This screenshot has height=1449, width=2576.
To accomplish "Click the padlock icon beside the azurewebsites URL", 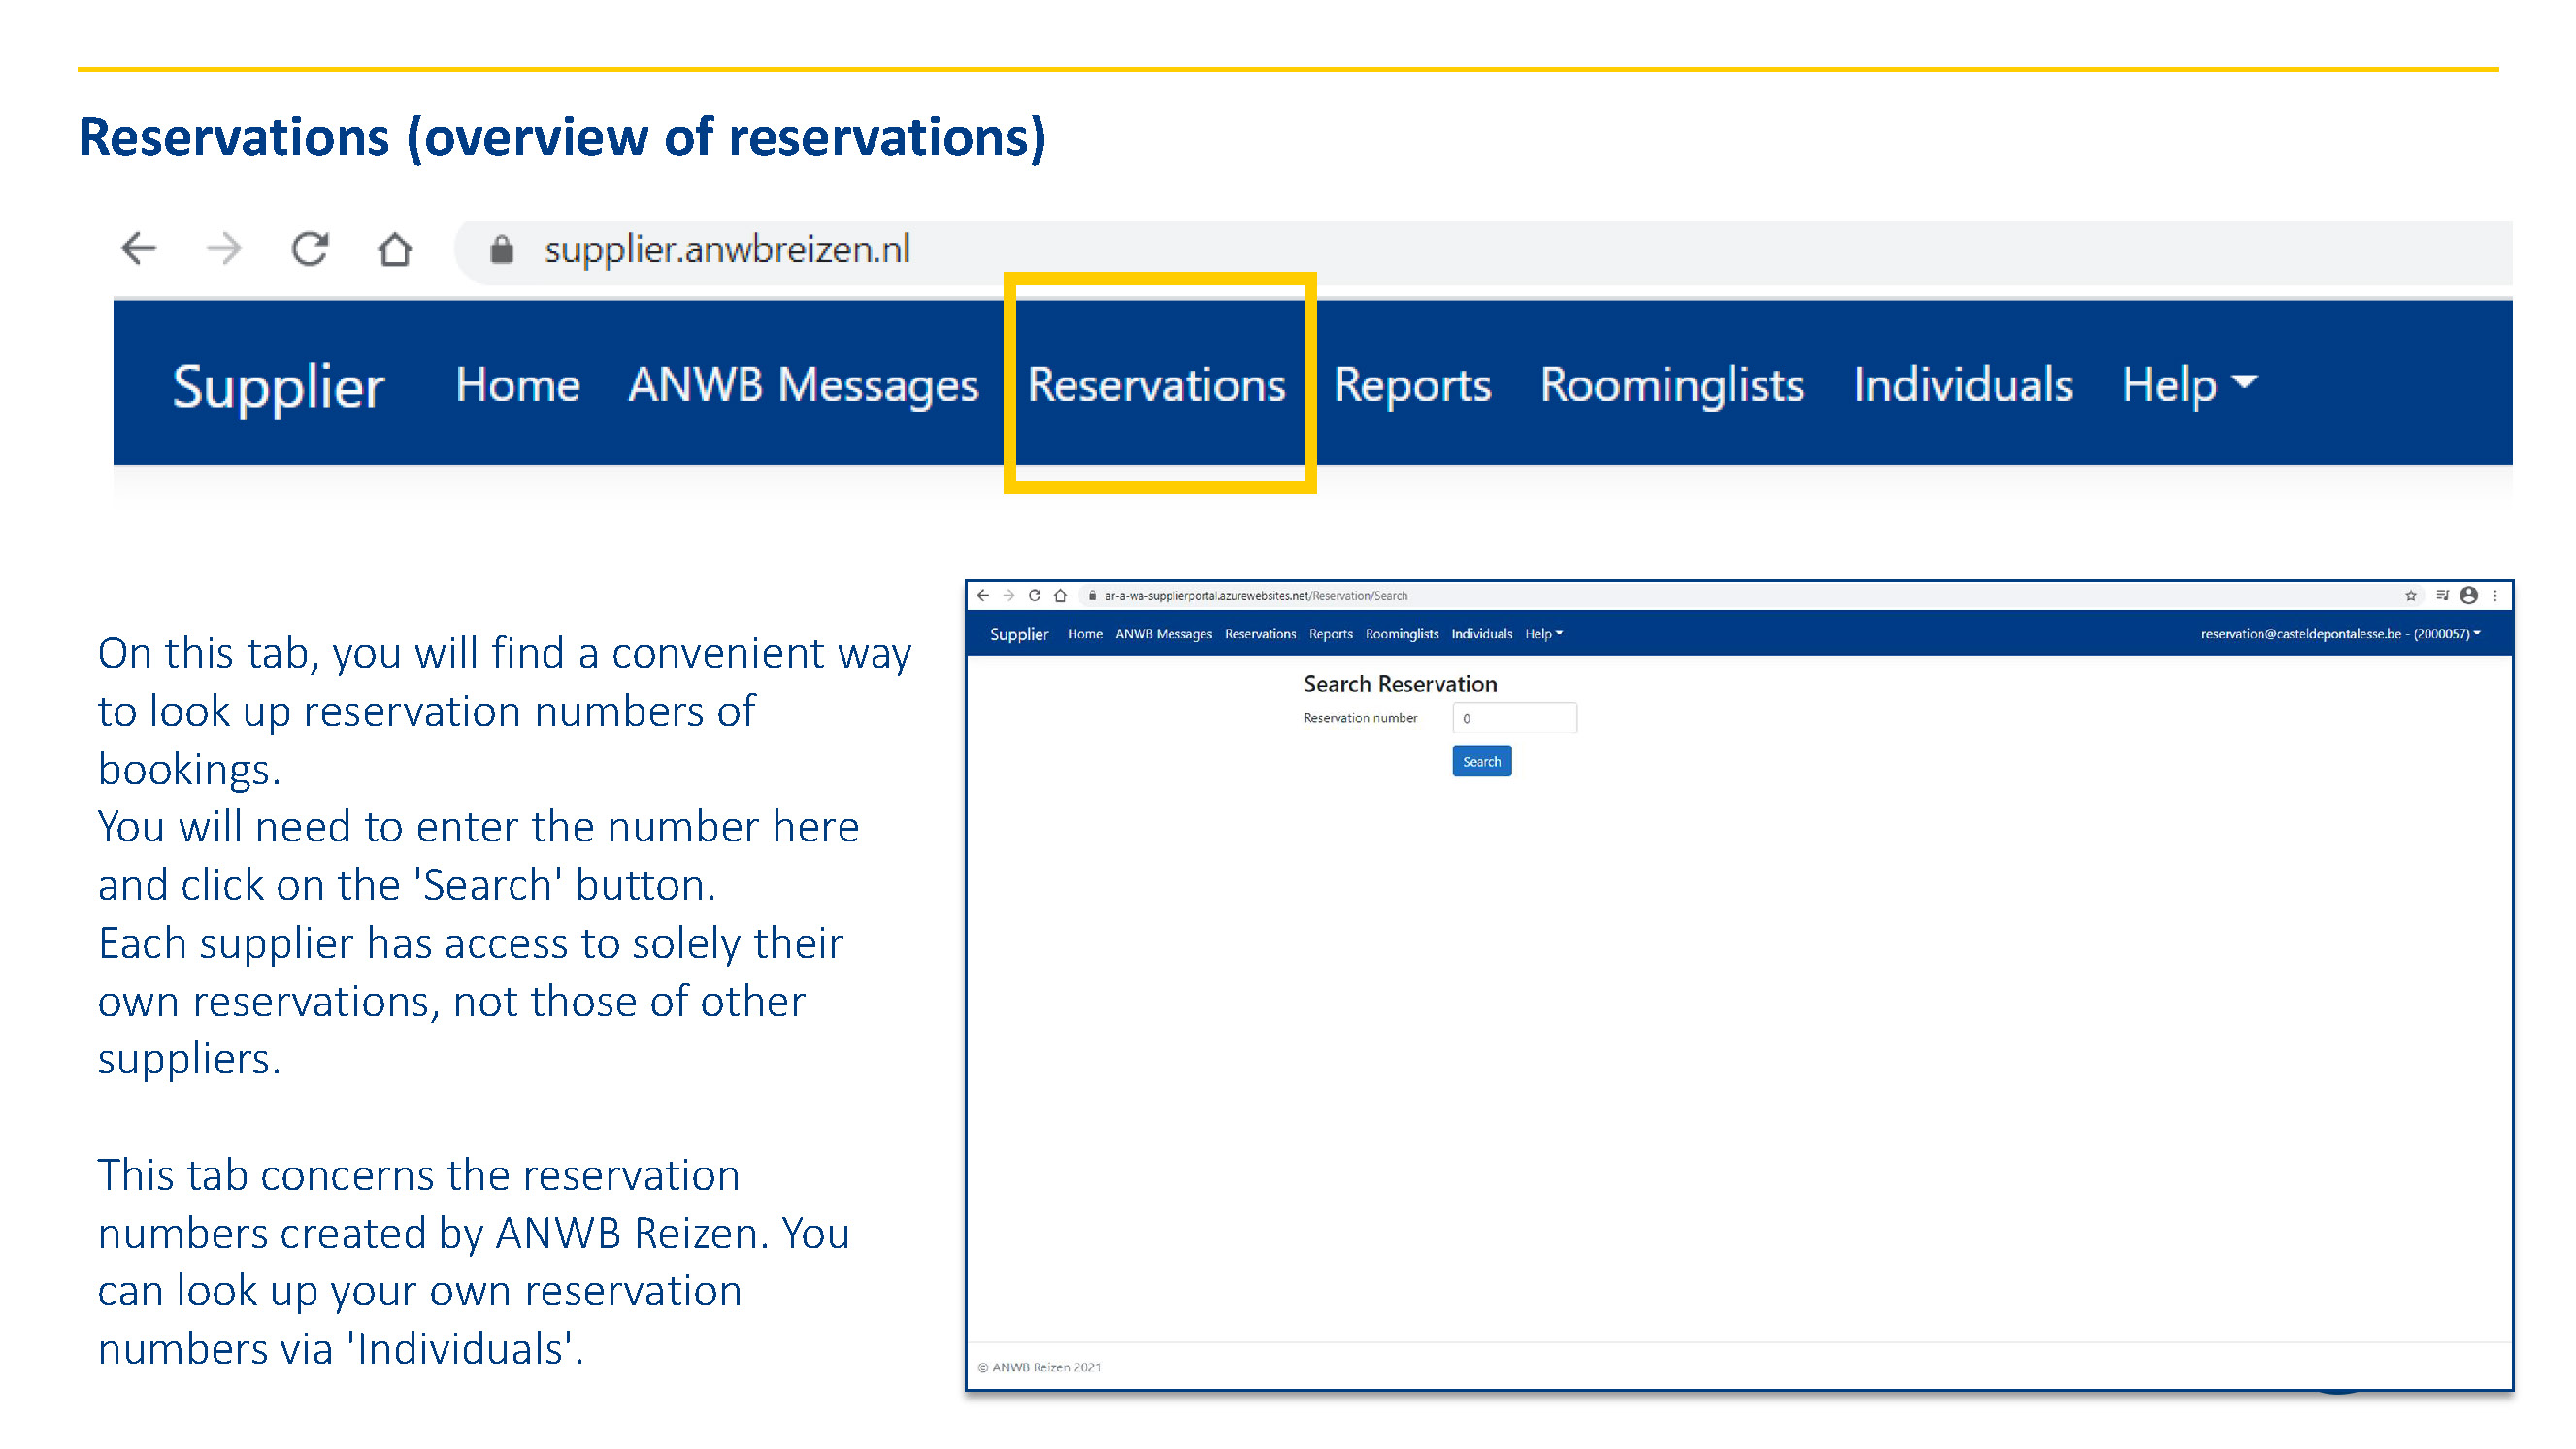I will (1092, 595).
